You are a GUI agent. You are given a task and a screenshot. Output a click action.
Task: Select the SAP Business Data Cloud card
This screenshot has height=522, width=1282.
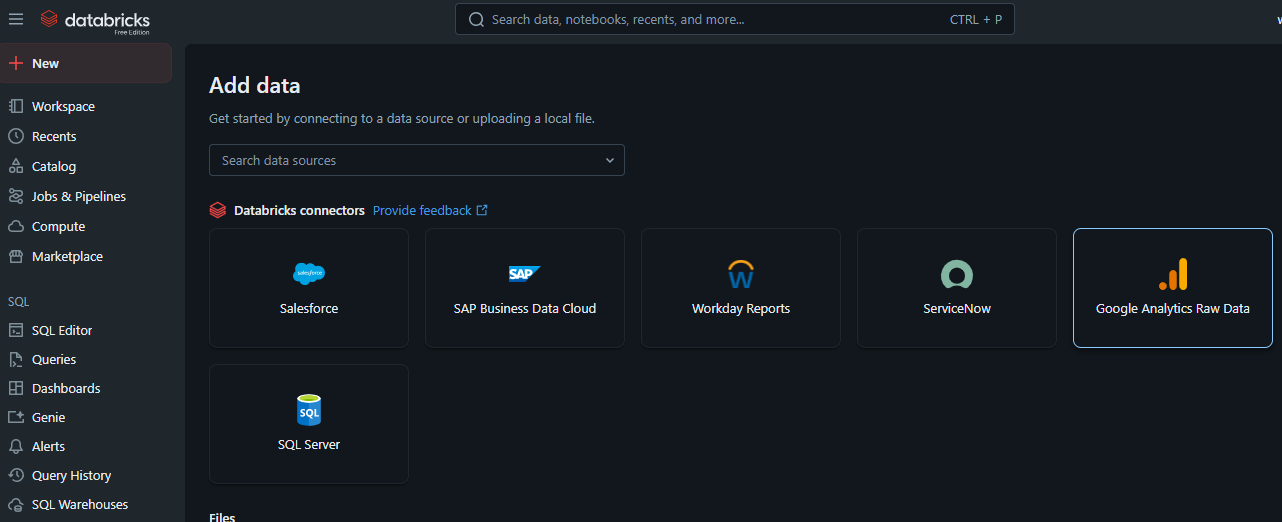[525, 288]
